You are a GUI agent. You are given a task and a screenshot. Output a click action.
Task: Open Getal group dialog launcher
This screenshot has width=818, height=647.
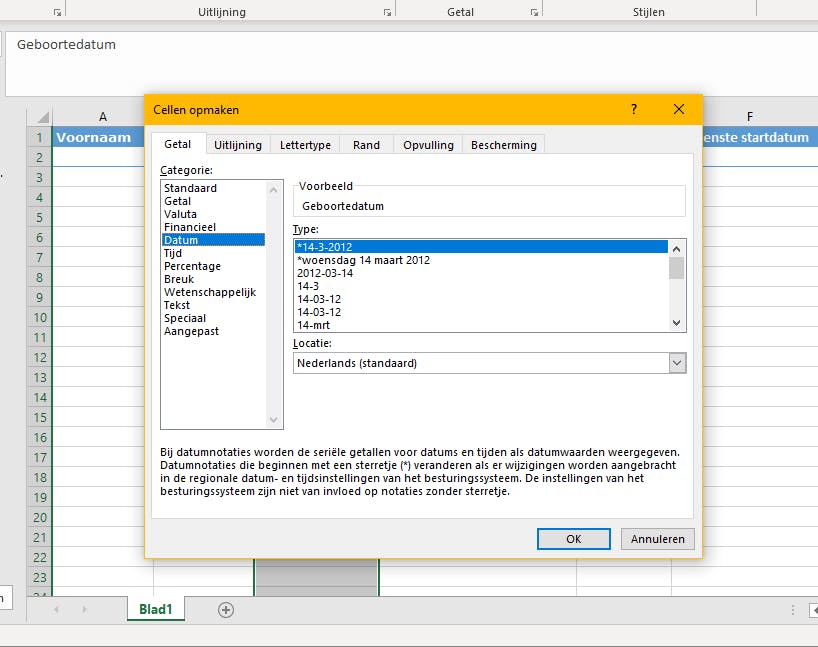[x=534, y=13]
